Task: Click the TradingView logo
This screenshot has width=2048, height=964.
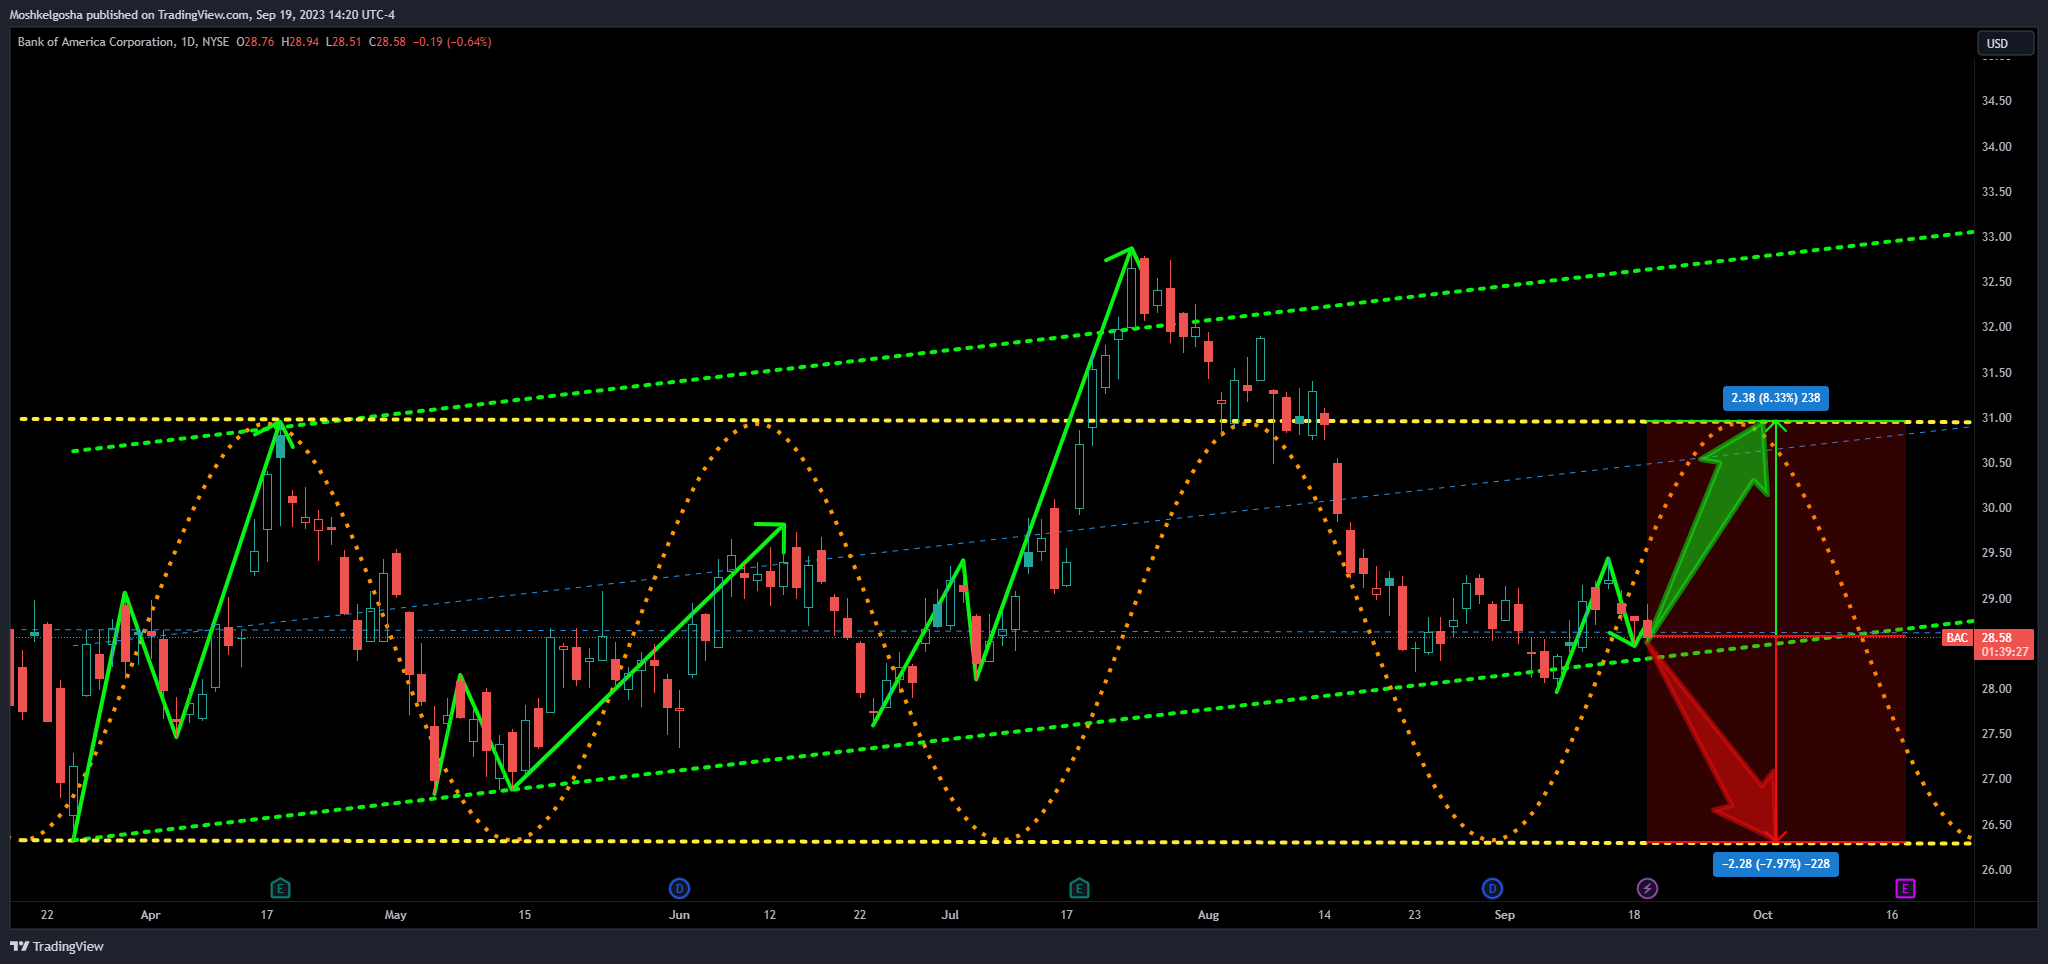Action: coord(57,946)
